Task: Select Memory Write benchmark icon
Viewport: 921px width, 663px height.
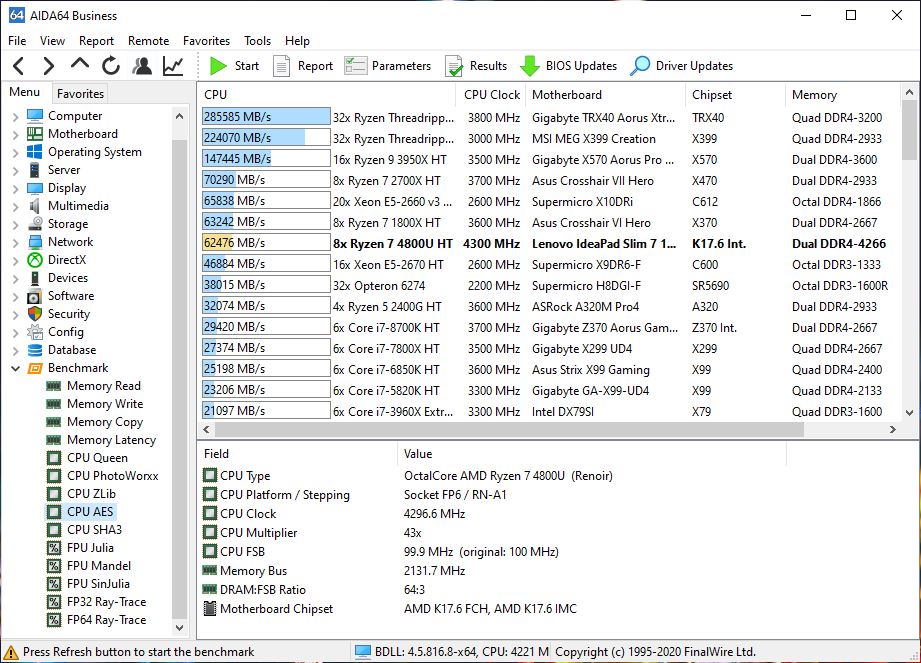Action: point(53,404)
